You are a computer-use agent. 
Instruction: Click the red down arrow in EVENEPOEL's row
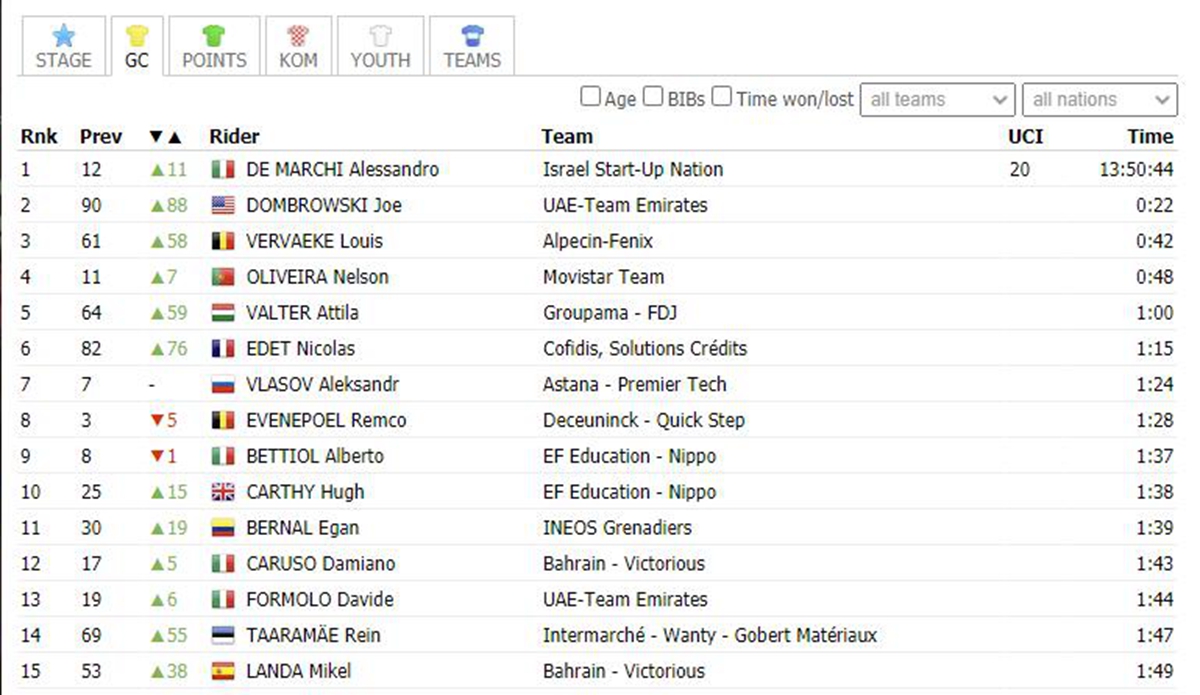pyautogui.click(x=156, y=421)
